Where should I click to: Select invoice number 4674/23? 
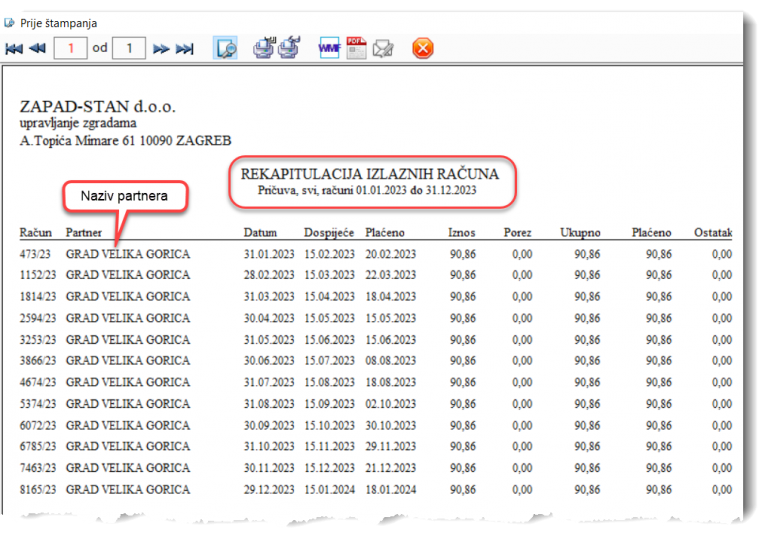pos(38,383)
